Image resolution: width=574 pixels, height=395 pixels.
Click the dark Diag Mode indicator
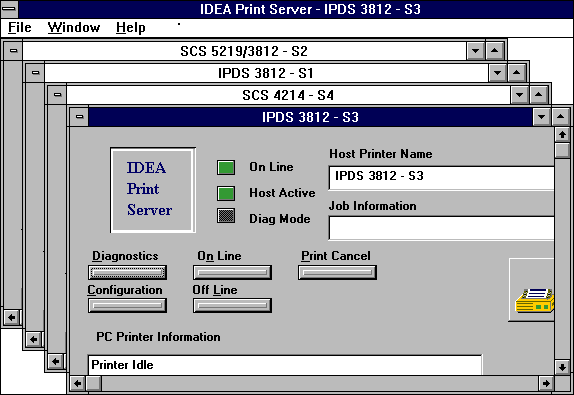226,216
